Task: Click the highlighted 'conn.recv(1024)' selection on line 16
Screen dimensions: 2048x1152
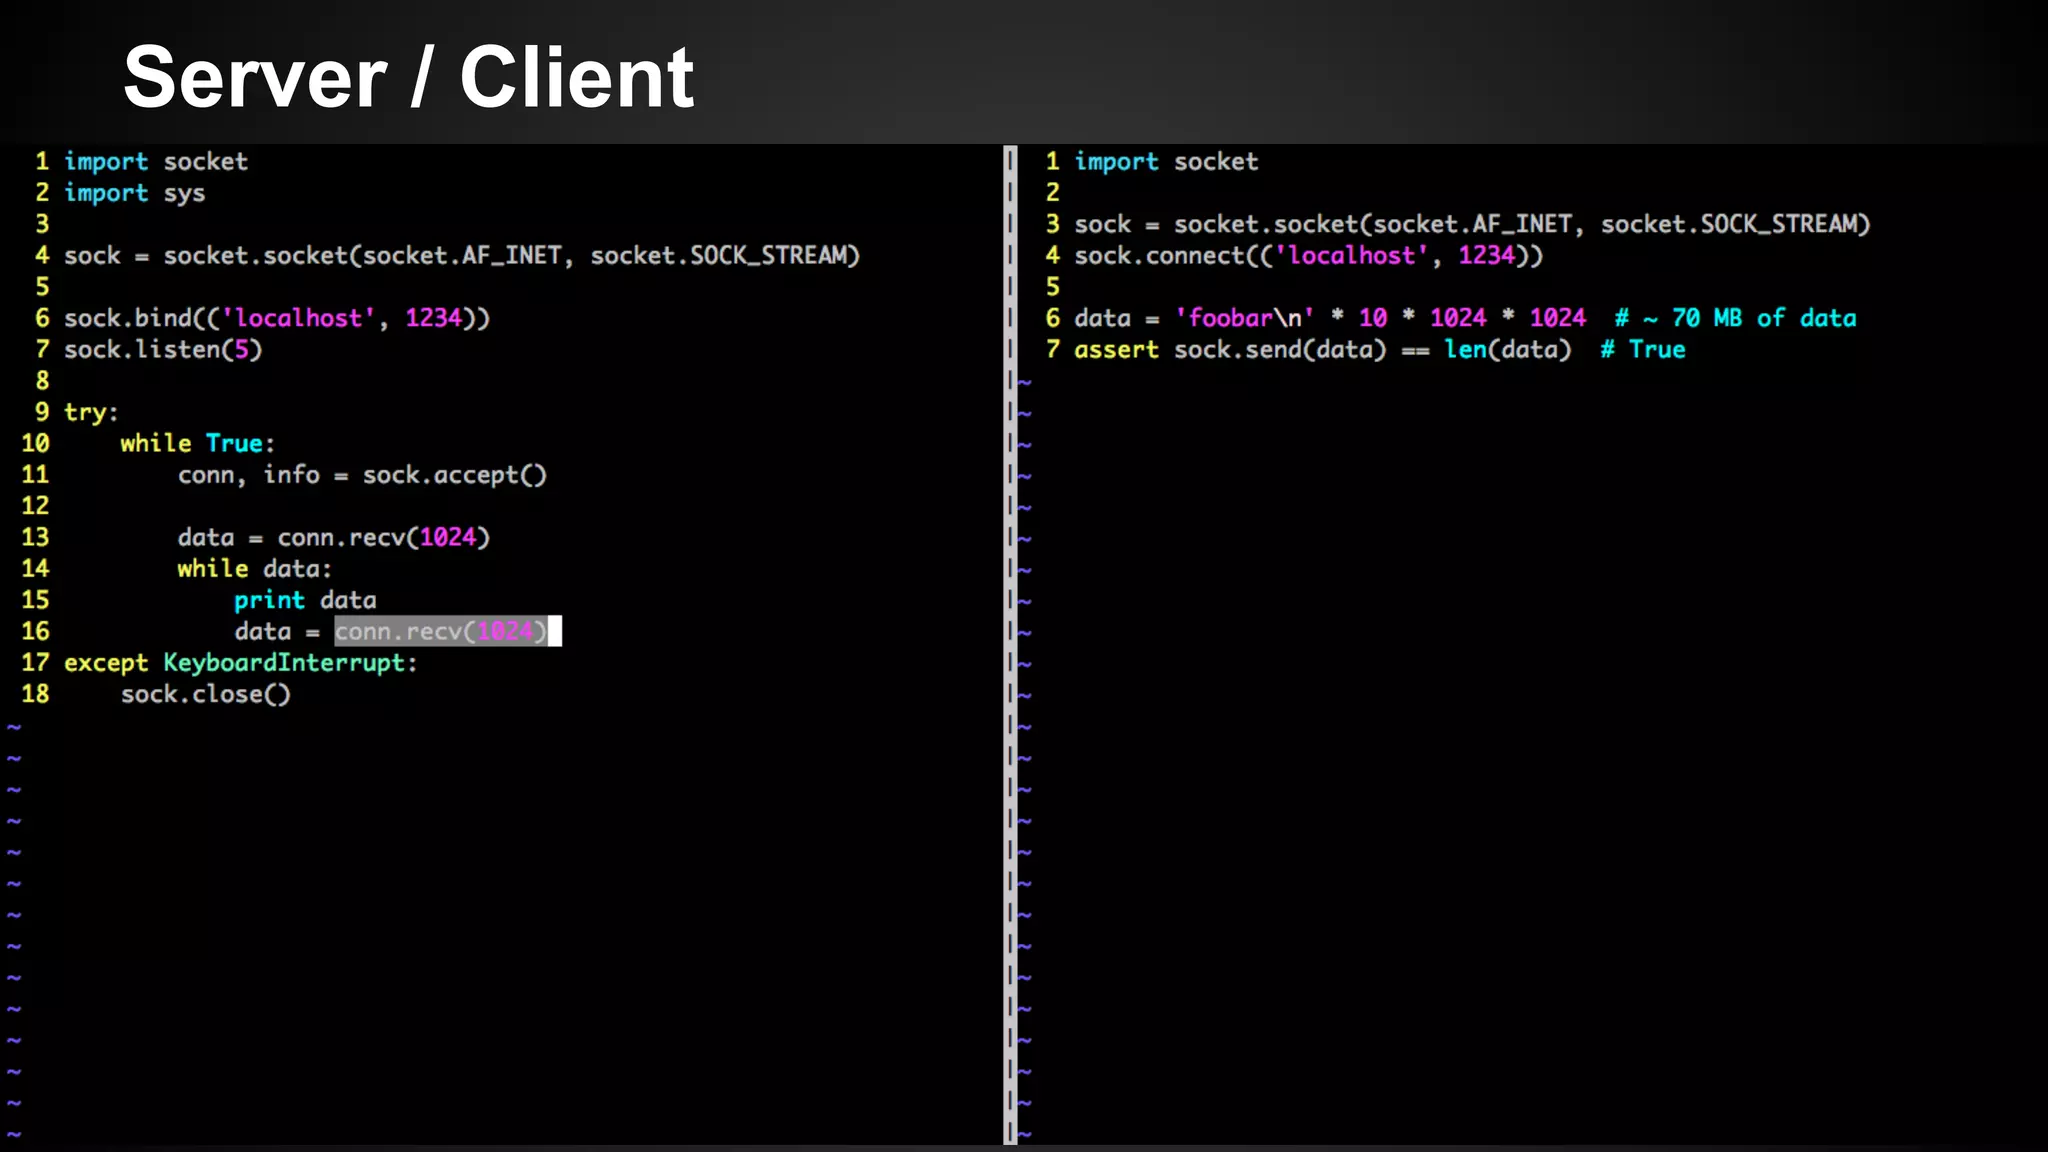Action: 441,631
